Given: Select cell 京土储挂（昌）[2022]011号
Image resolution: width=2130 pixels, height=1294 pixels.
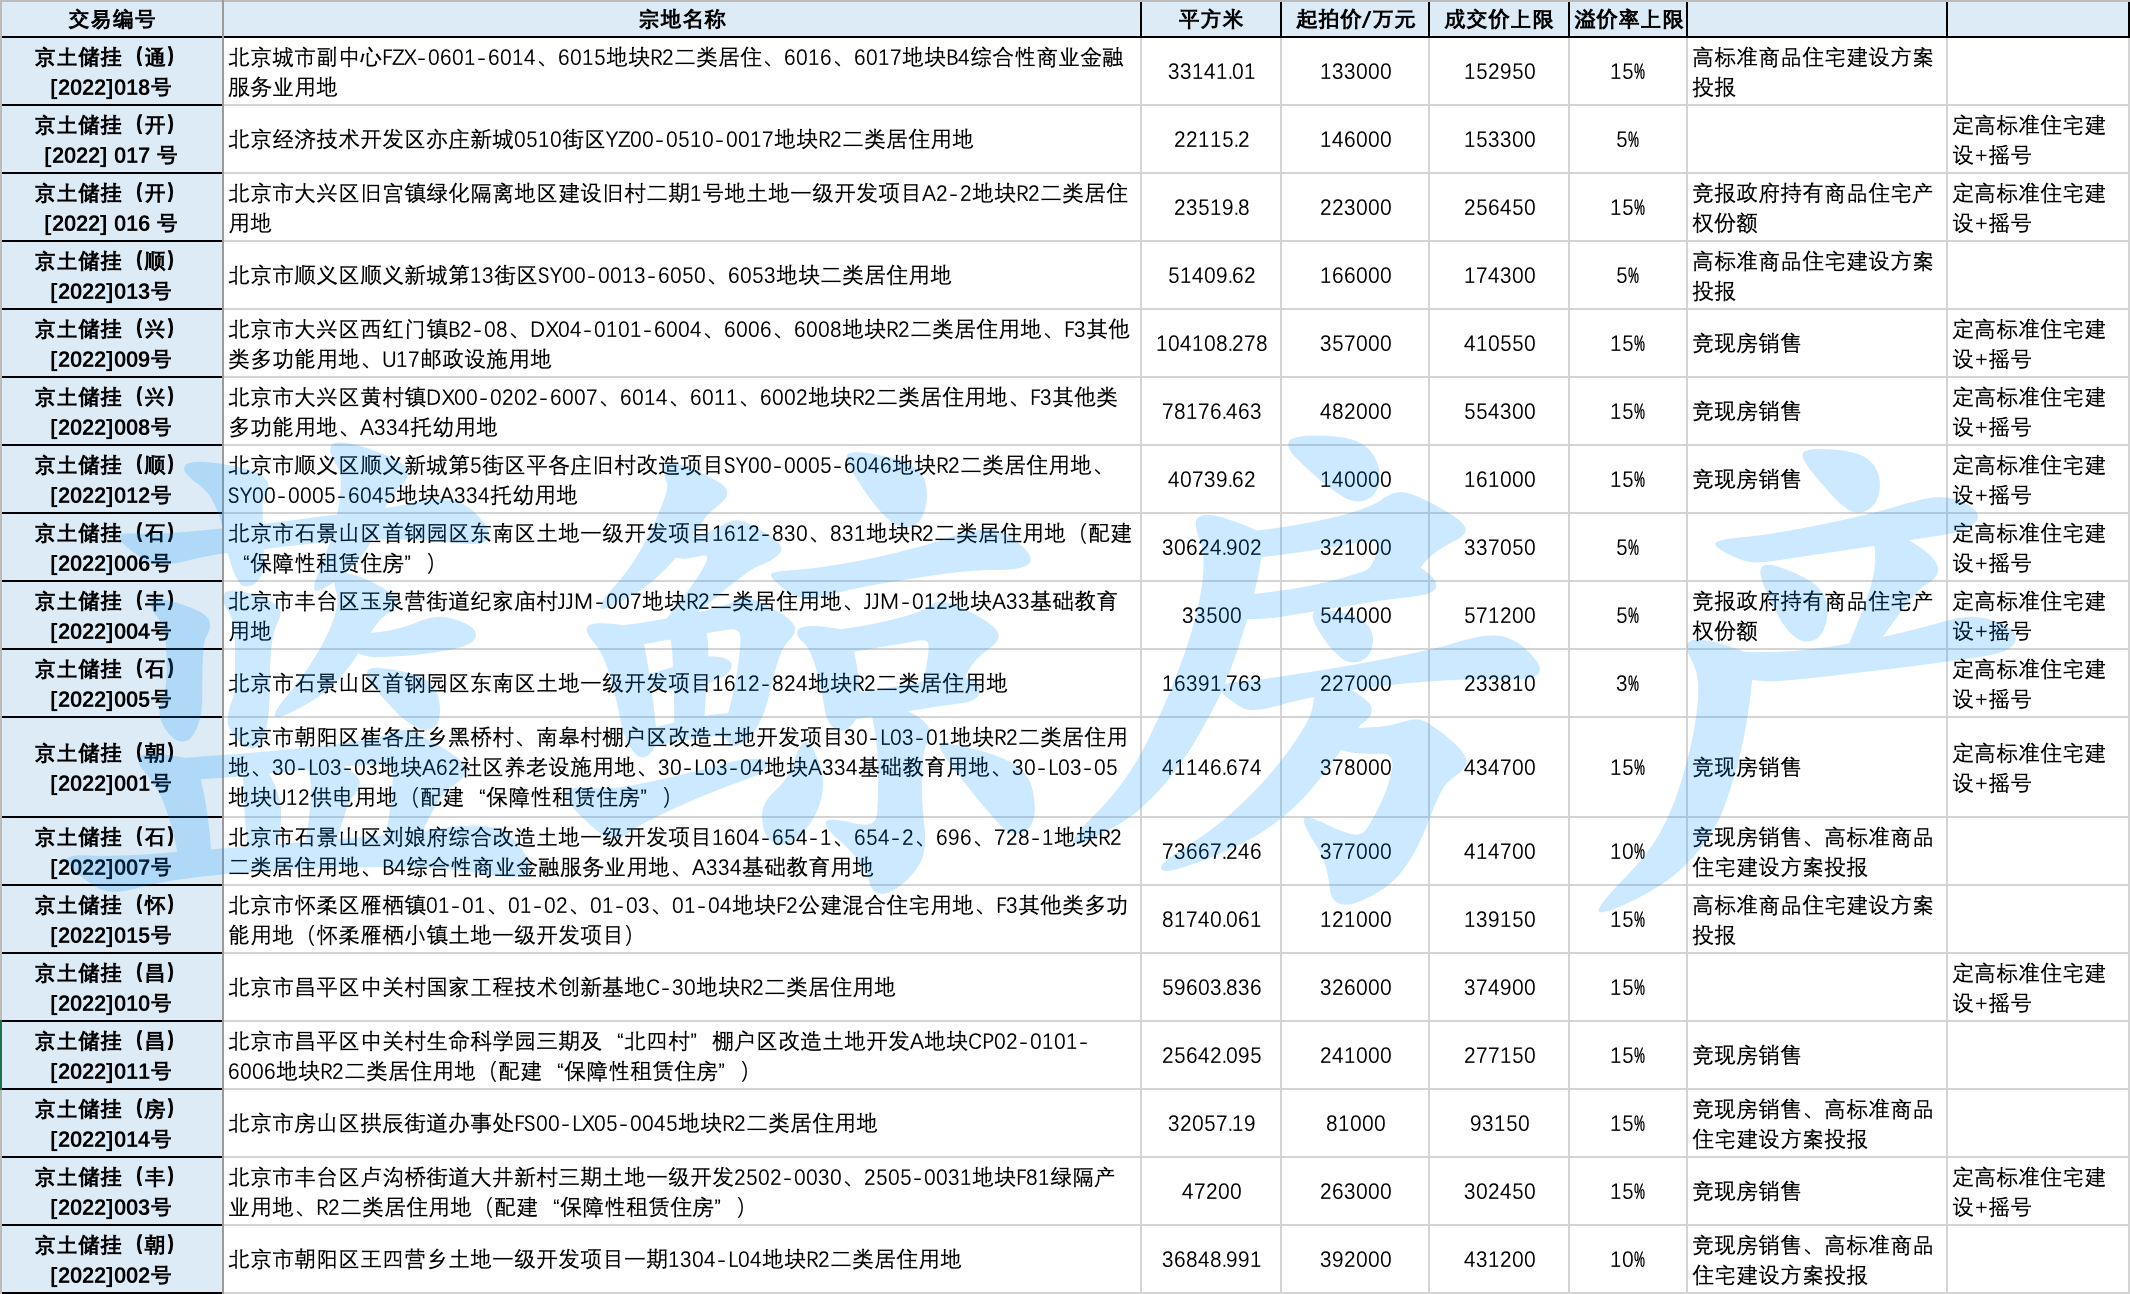Looking at the screenshot, I should coord(111,1056).
